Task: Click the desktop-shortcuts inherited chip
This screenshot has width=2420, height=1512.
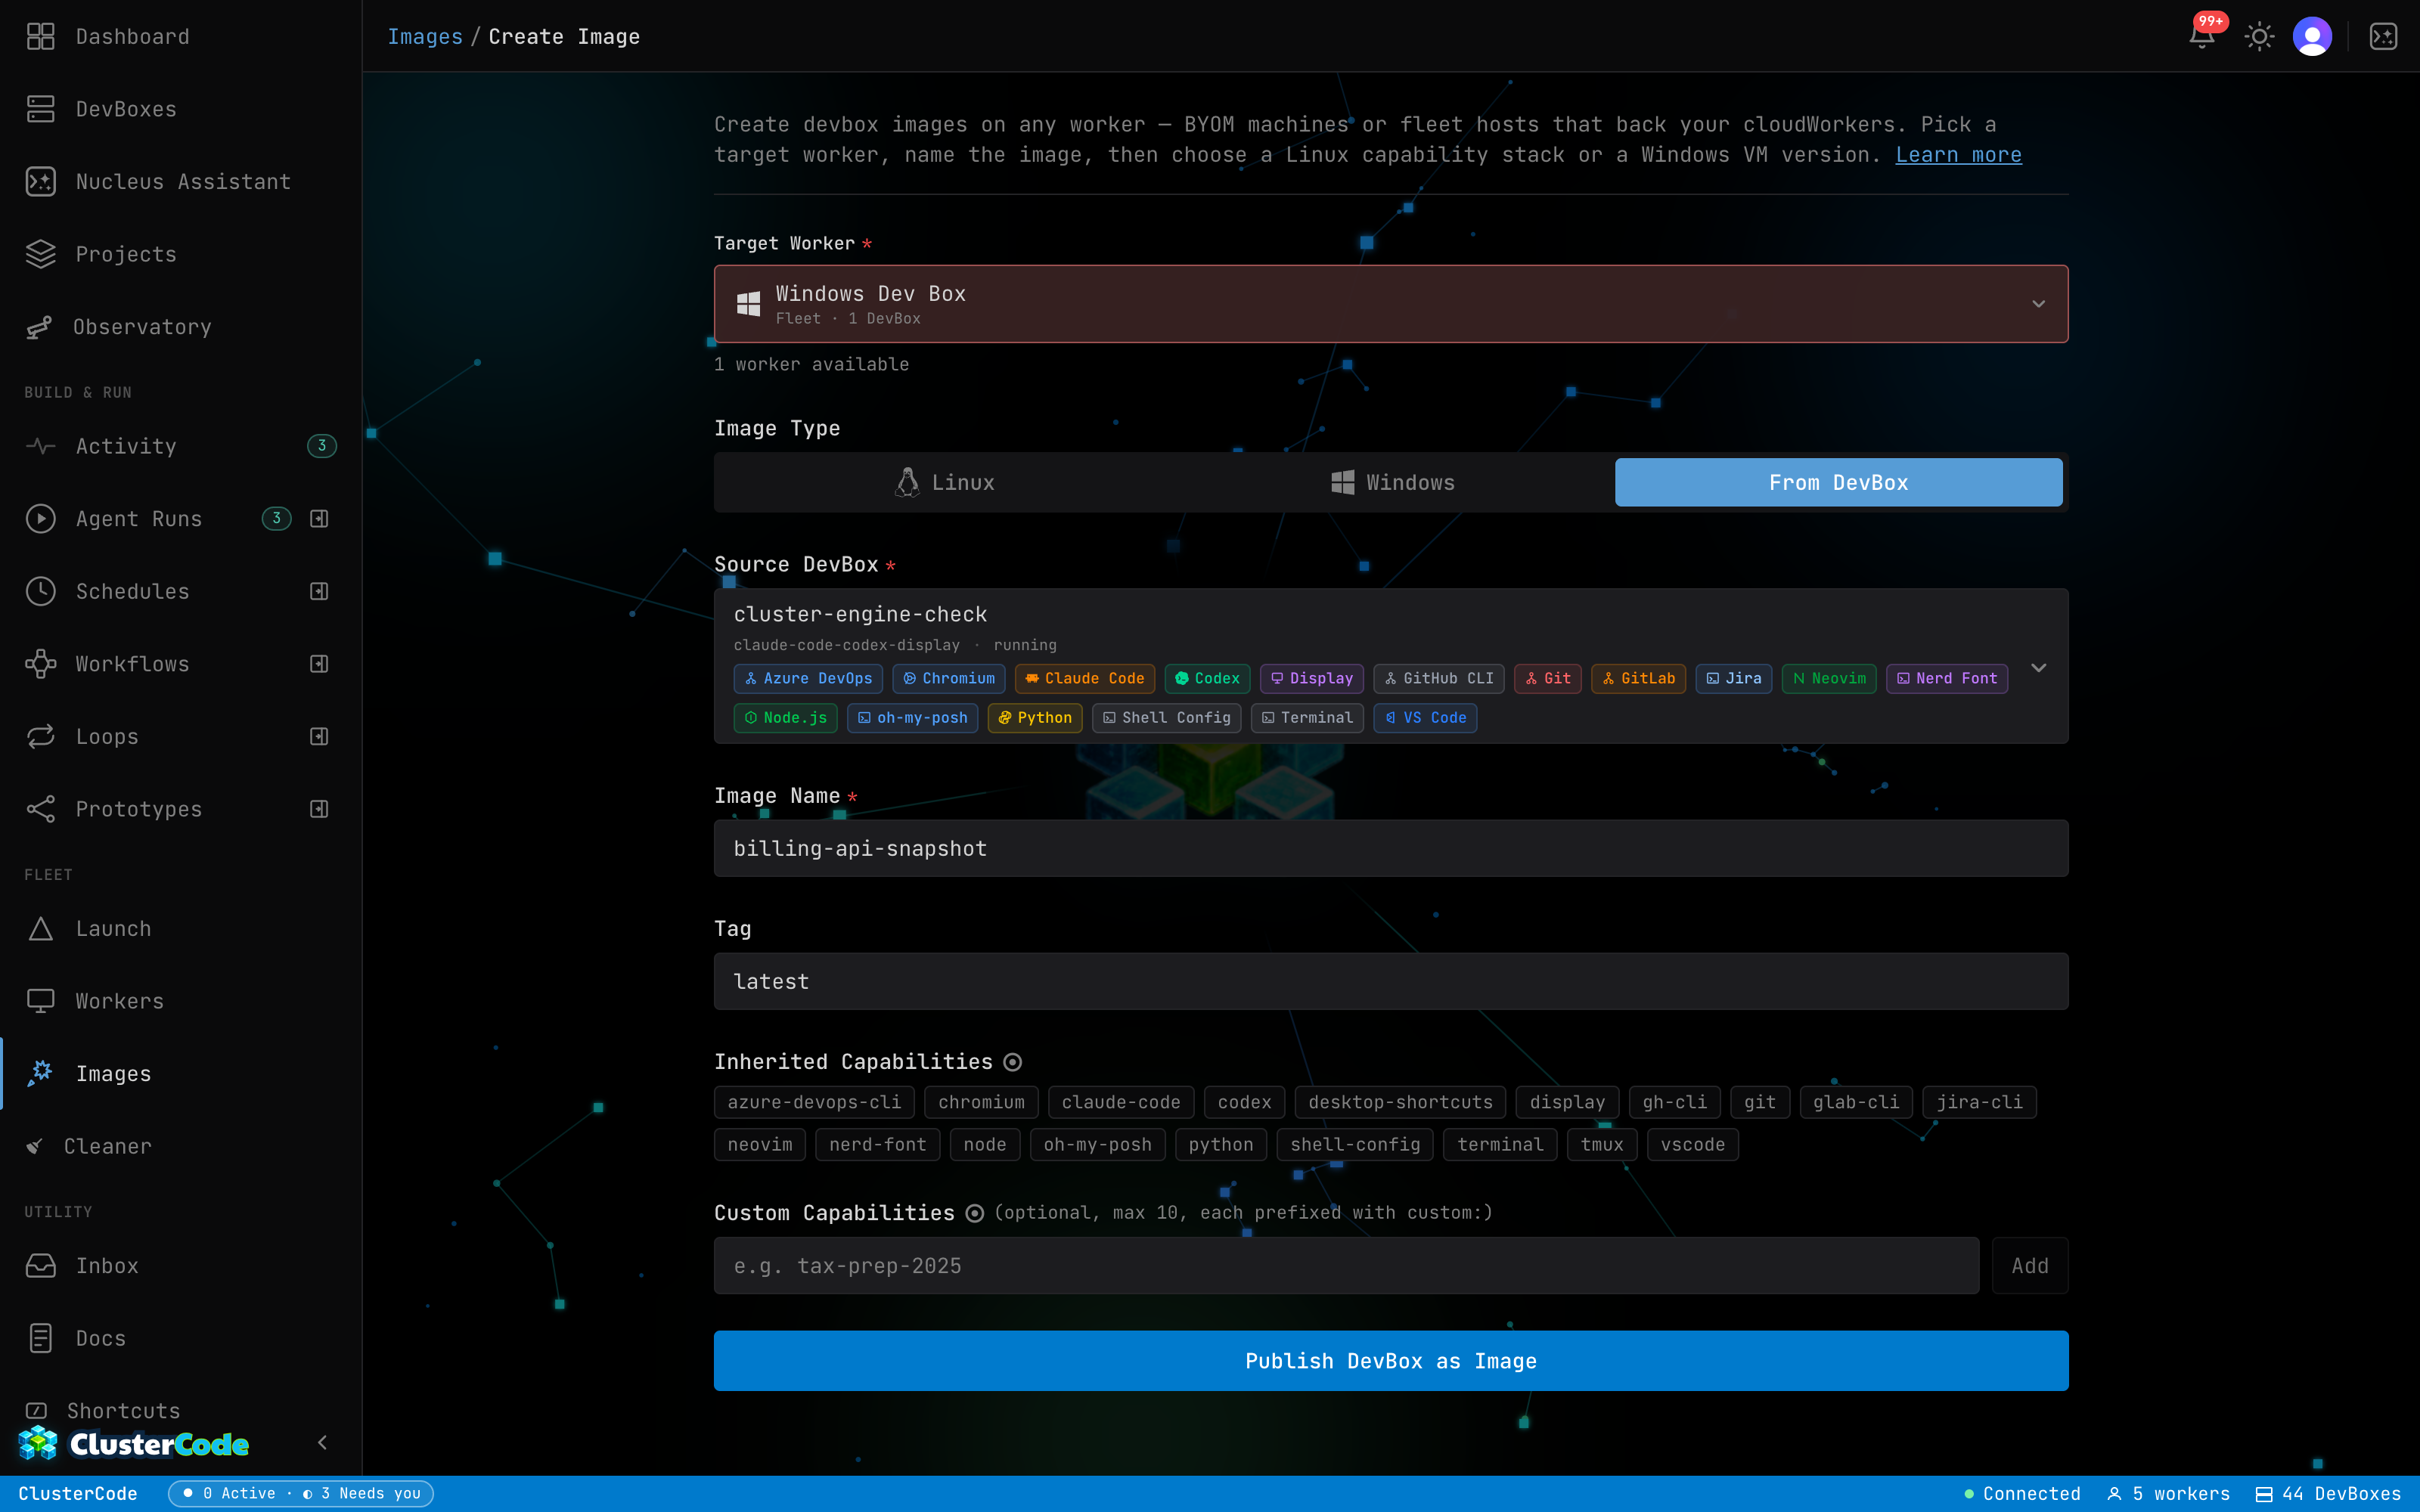Action: coord(1400,1102)
